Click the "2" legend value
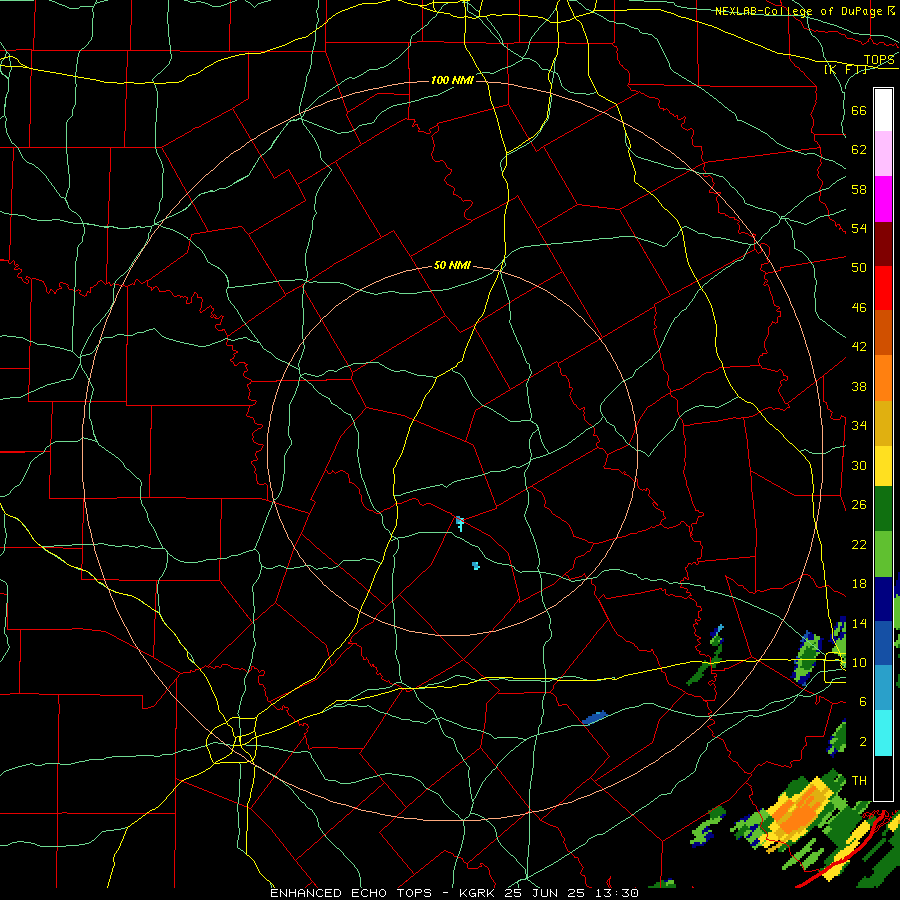Screen dimensions: 900x900 click(863, 742)
